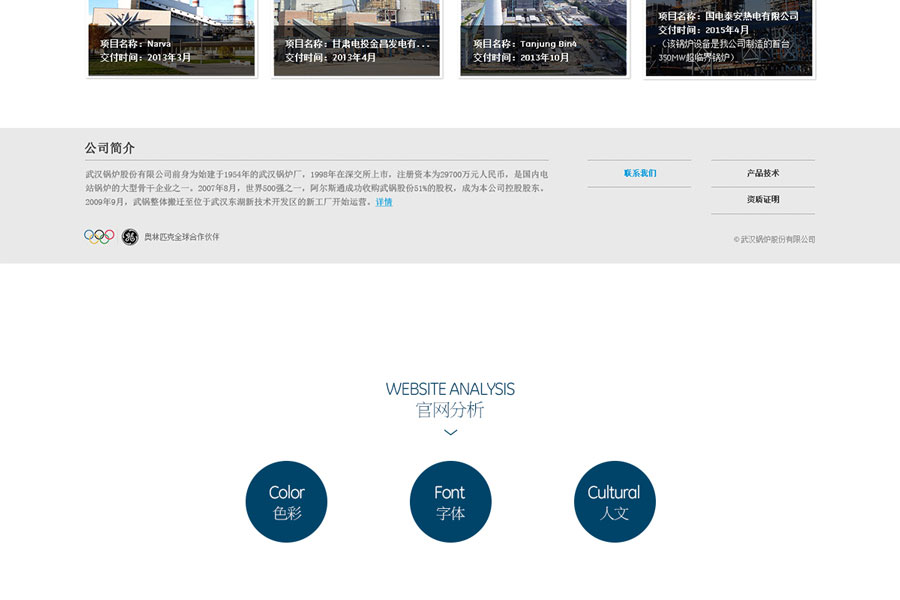Click the Olympic rings logo
This screenshot has height=600, width=900.
point(98,237)
